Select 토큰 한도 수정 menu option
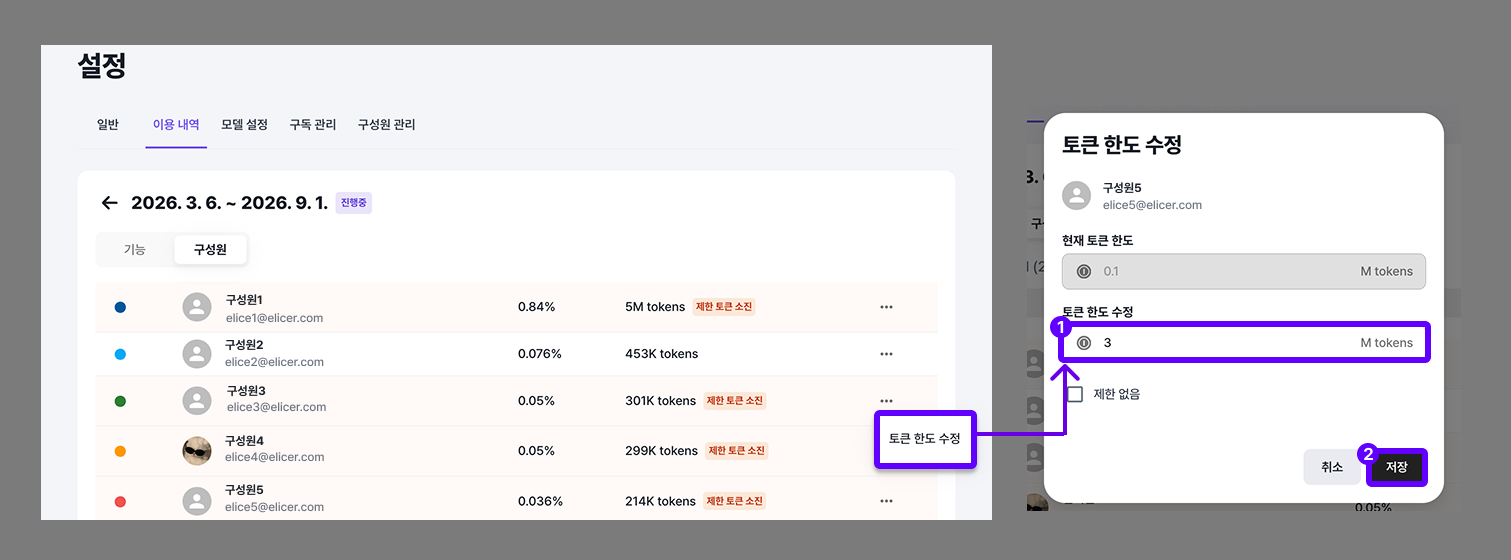The height and width of the screenshot is (560, 1511). [924, 439]
